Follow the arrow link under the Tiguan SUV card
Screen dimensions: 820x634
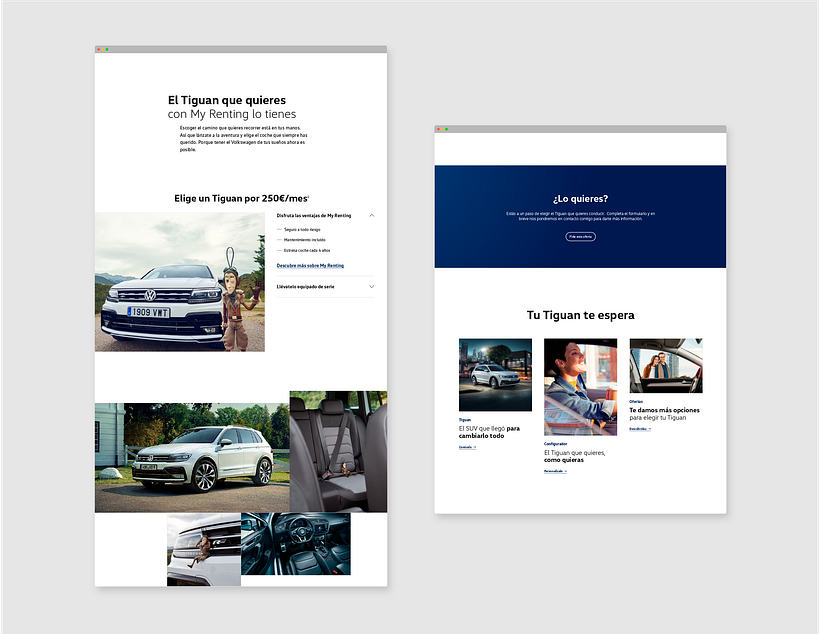[468, 447]
